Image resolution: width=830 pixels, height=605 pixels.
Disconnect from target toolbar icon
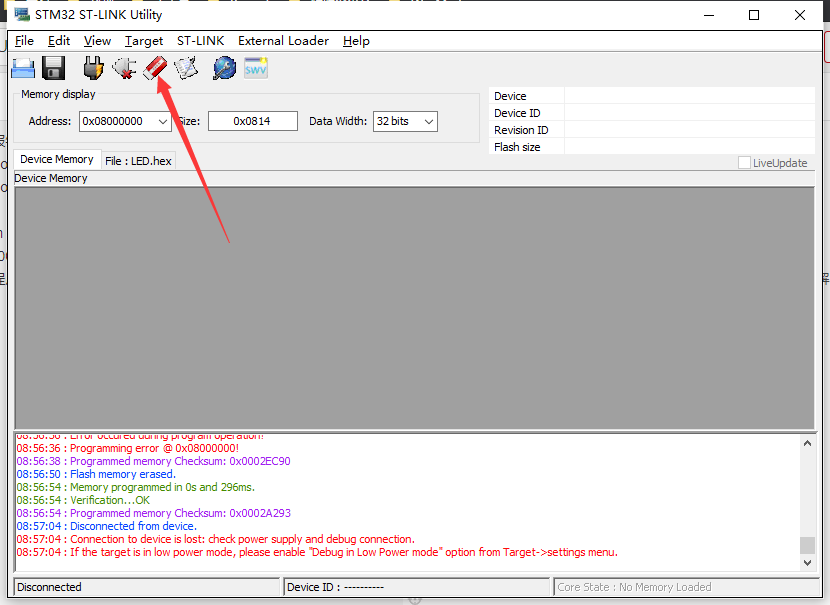[x=124, y=68]
